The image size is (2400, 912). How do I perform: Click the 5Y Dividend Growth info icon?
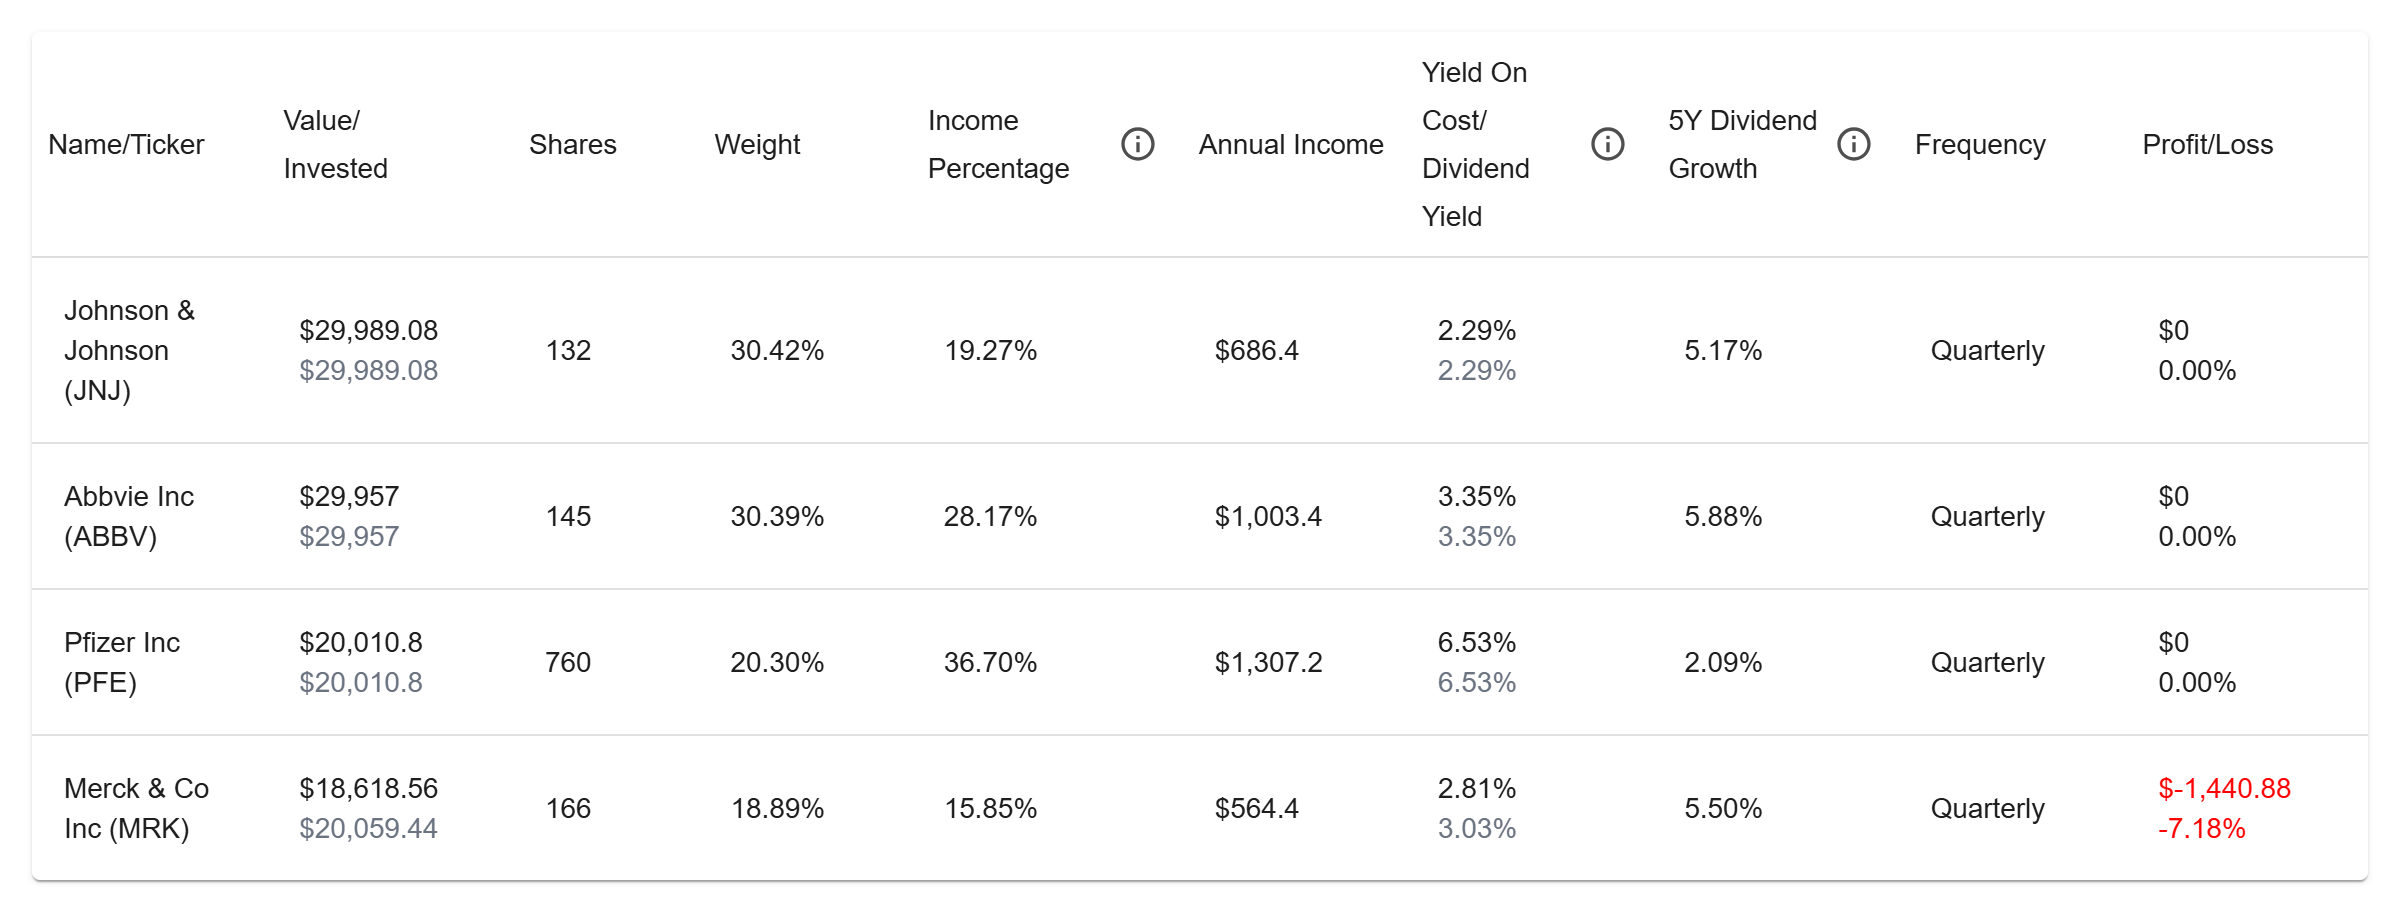[x=1853, y=144]
